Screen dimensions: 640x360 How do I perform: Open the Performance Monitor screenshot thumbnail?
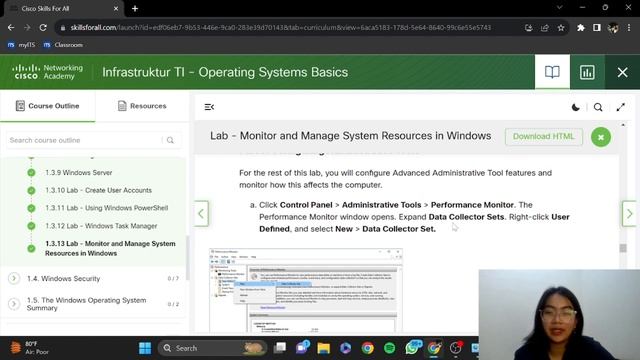coord(306,290)
